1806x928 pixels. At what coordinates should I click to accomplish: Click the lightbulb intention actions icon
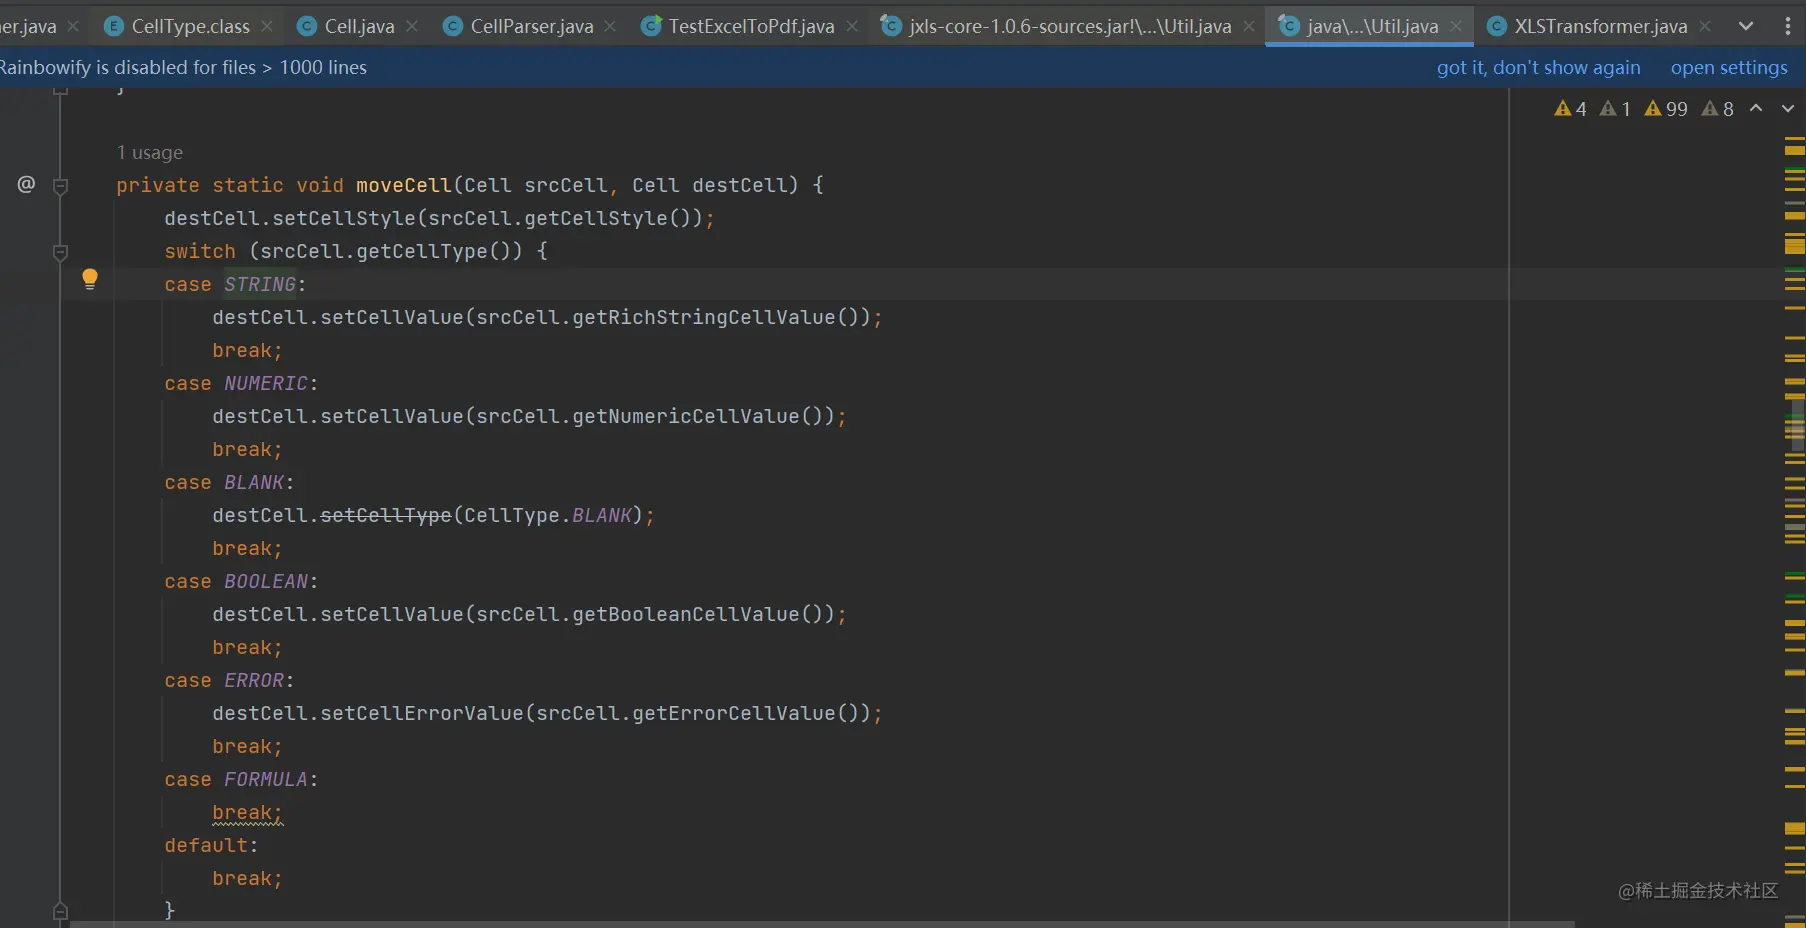click(x=90, y=280)
